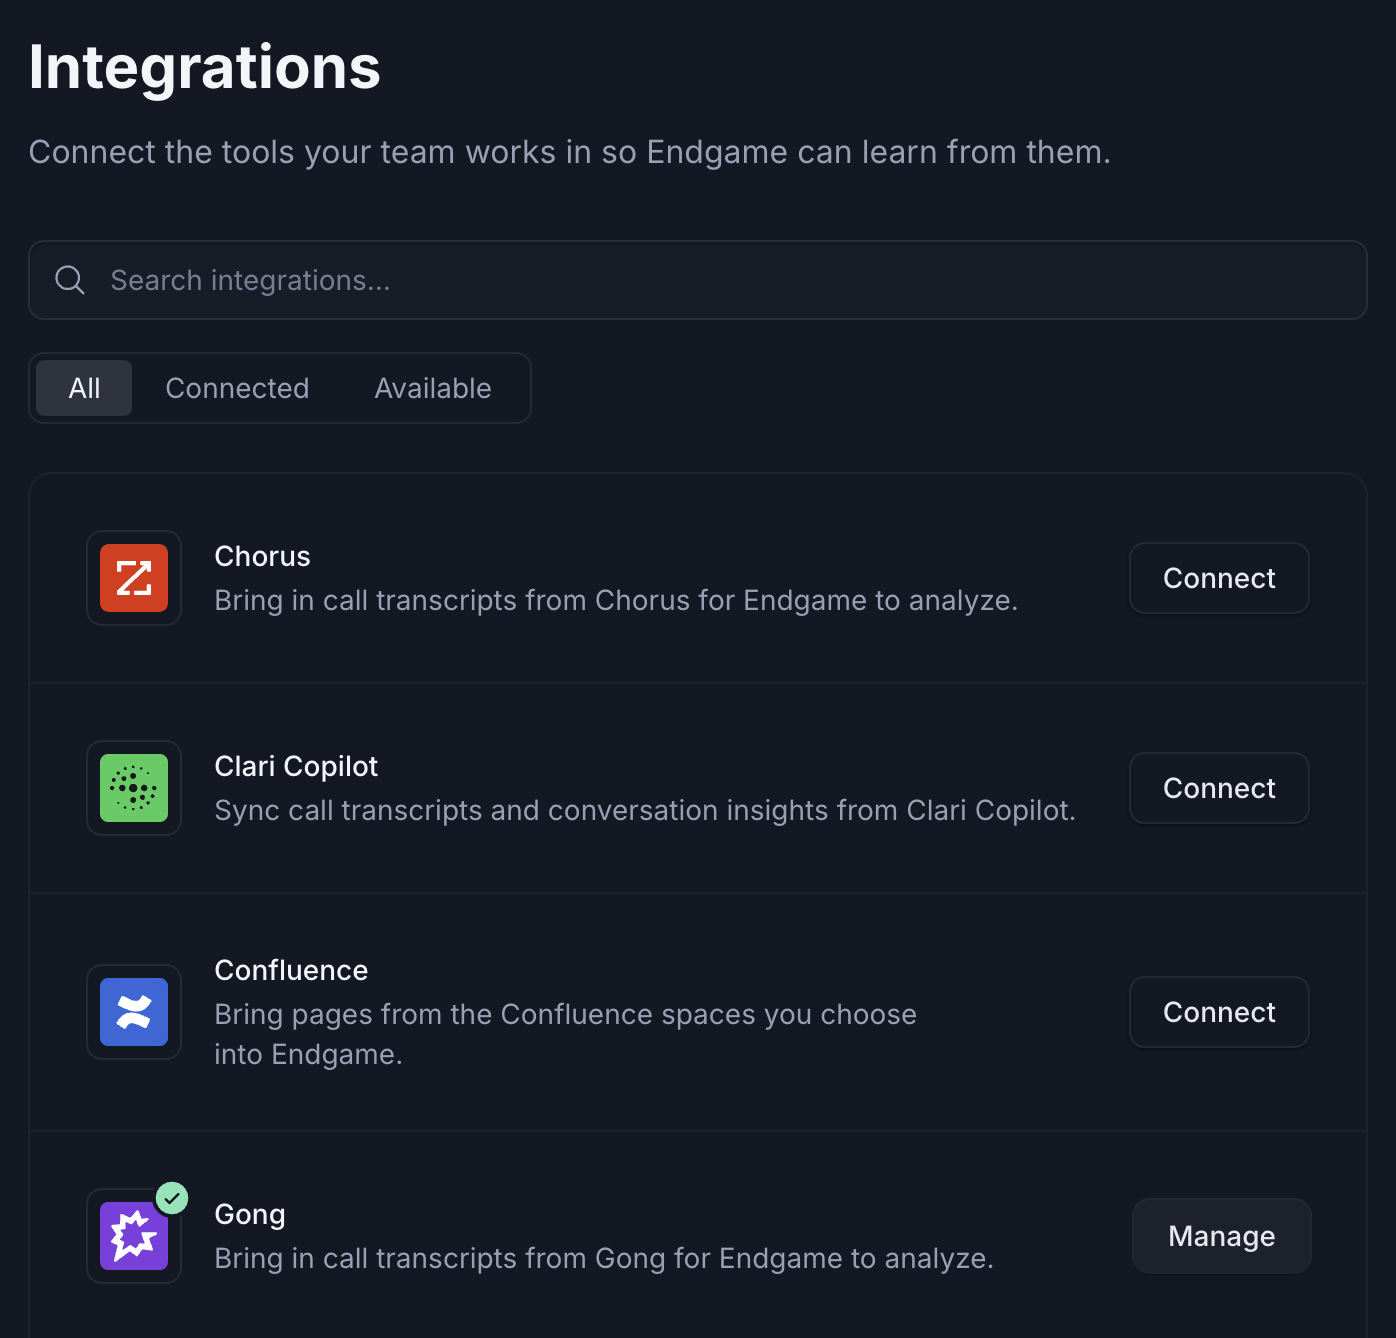Click the Chorus title text
Screen dimensions: 1396x1338
[x=262, y=556]
